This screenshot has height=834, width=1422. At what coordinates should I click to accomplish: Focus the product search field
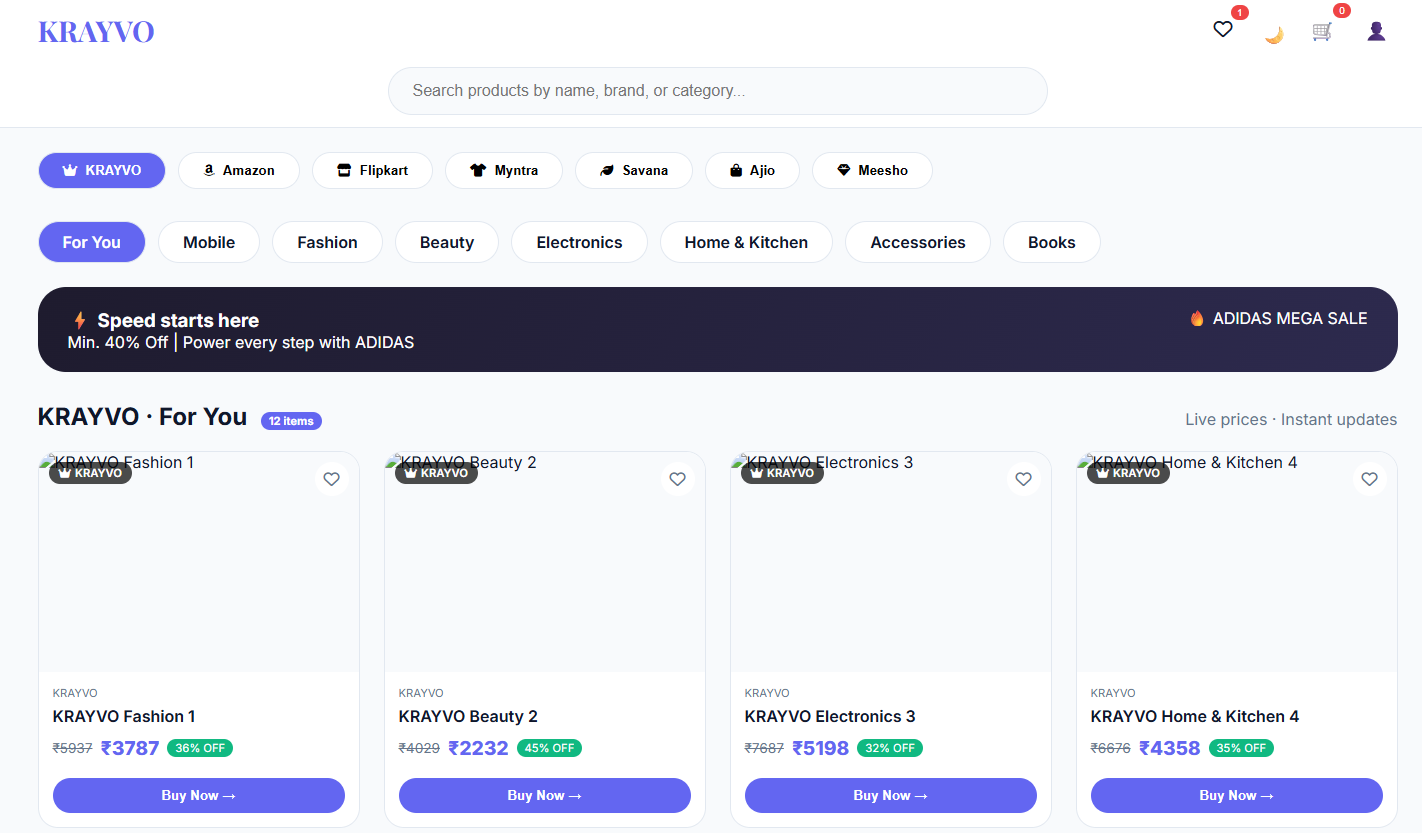pos(717,91)
